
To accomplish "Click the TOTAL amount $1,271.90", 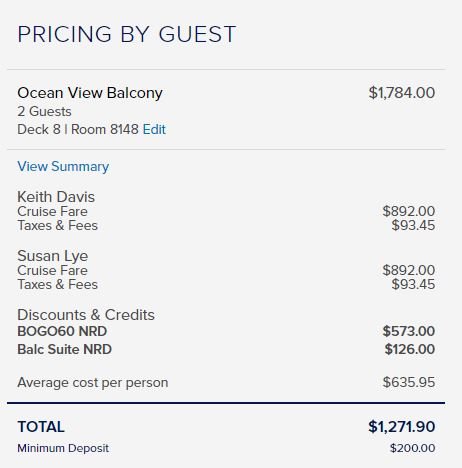I will point(402,427).
